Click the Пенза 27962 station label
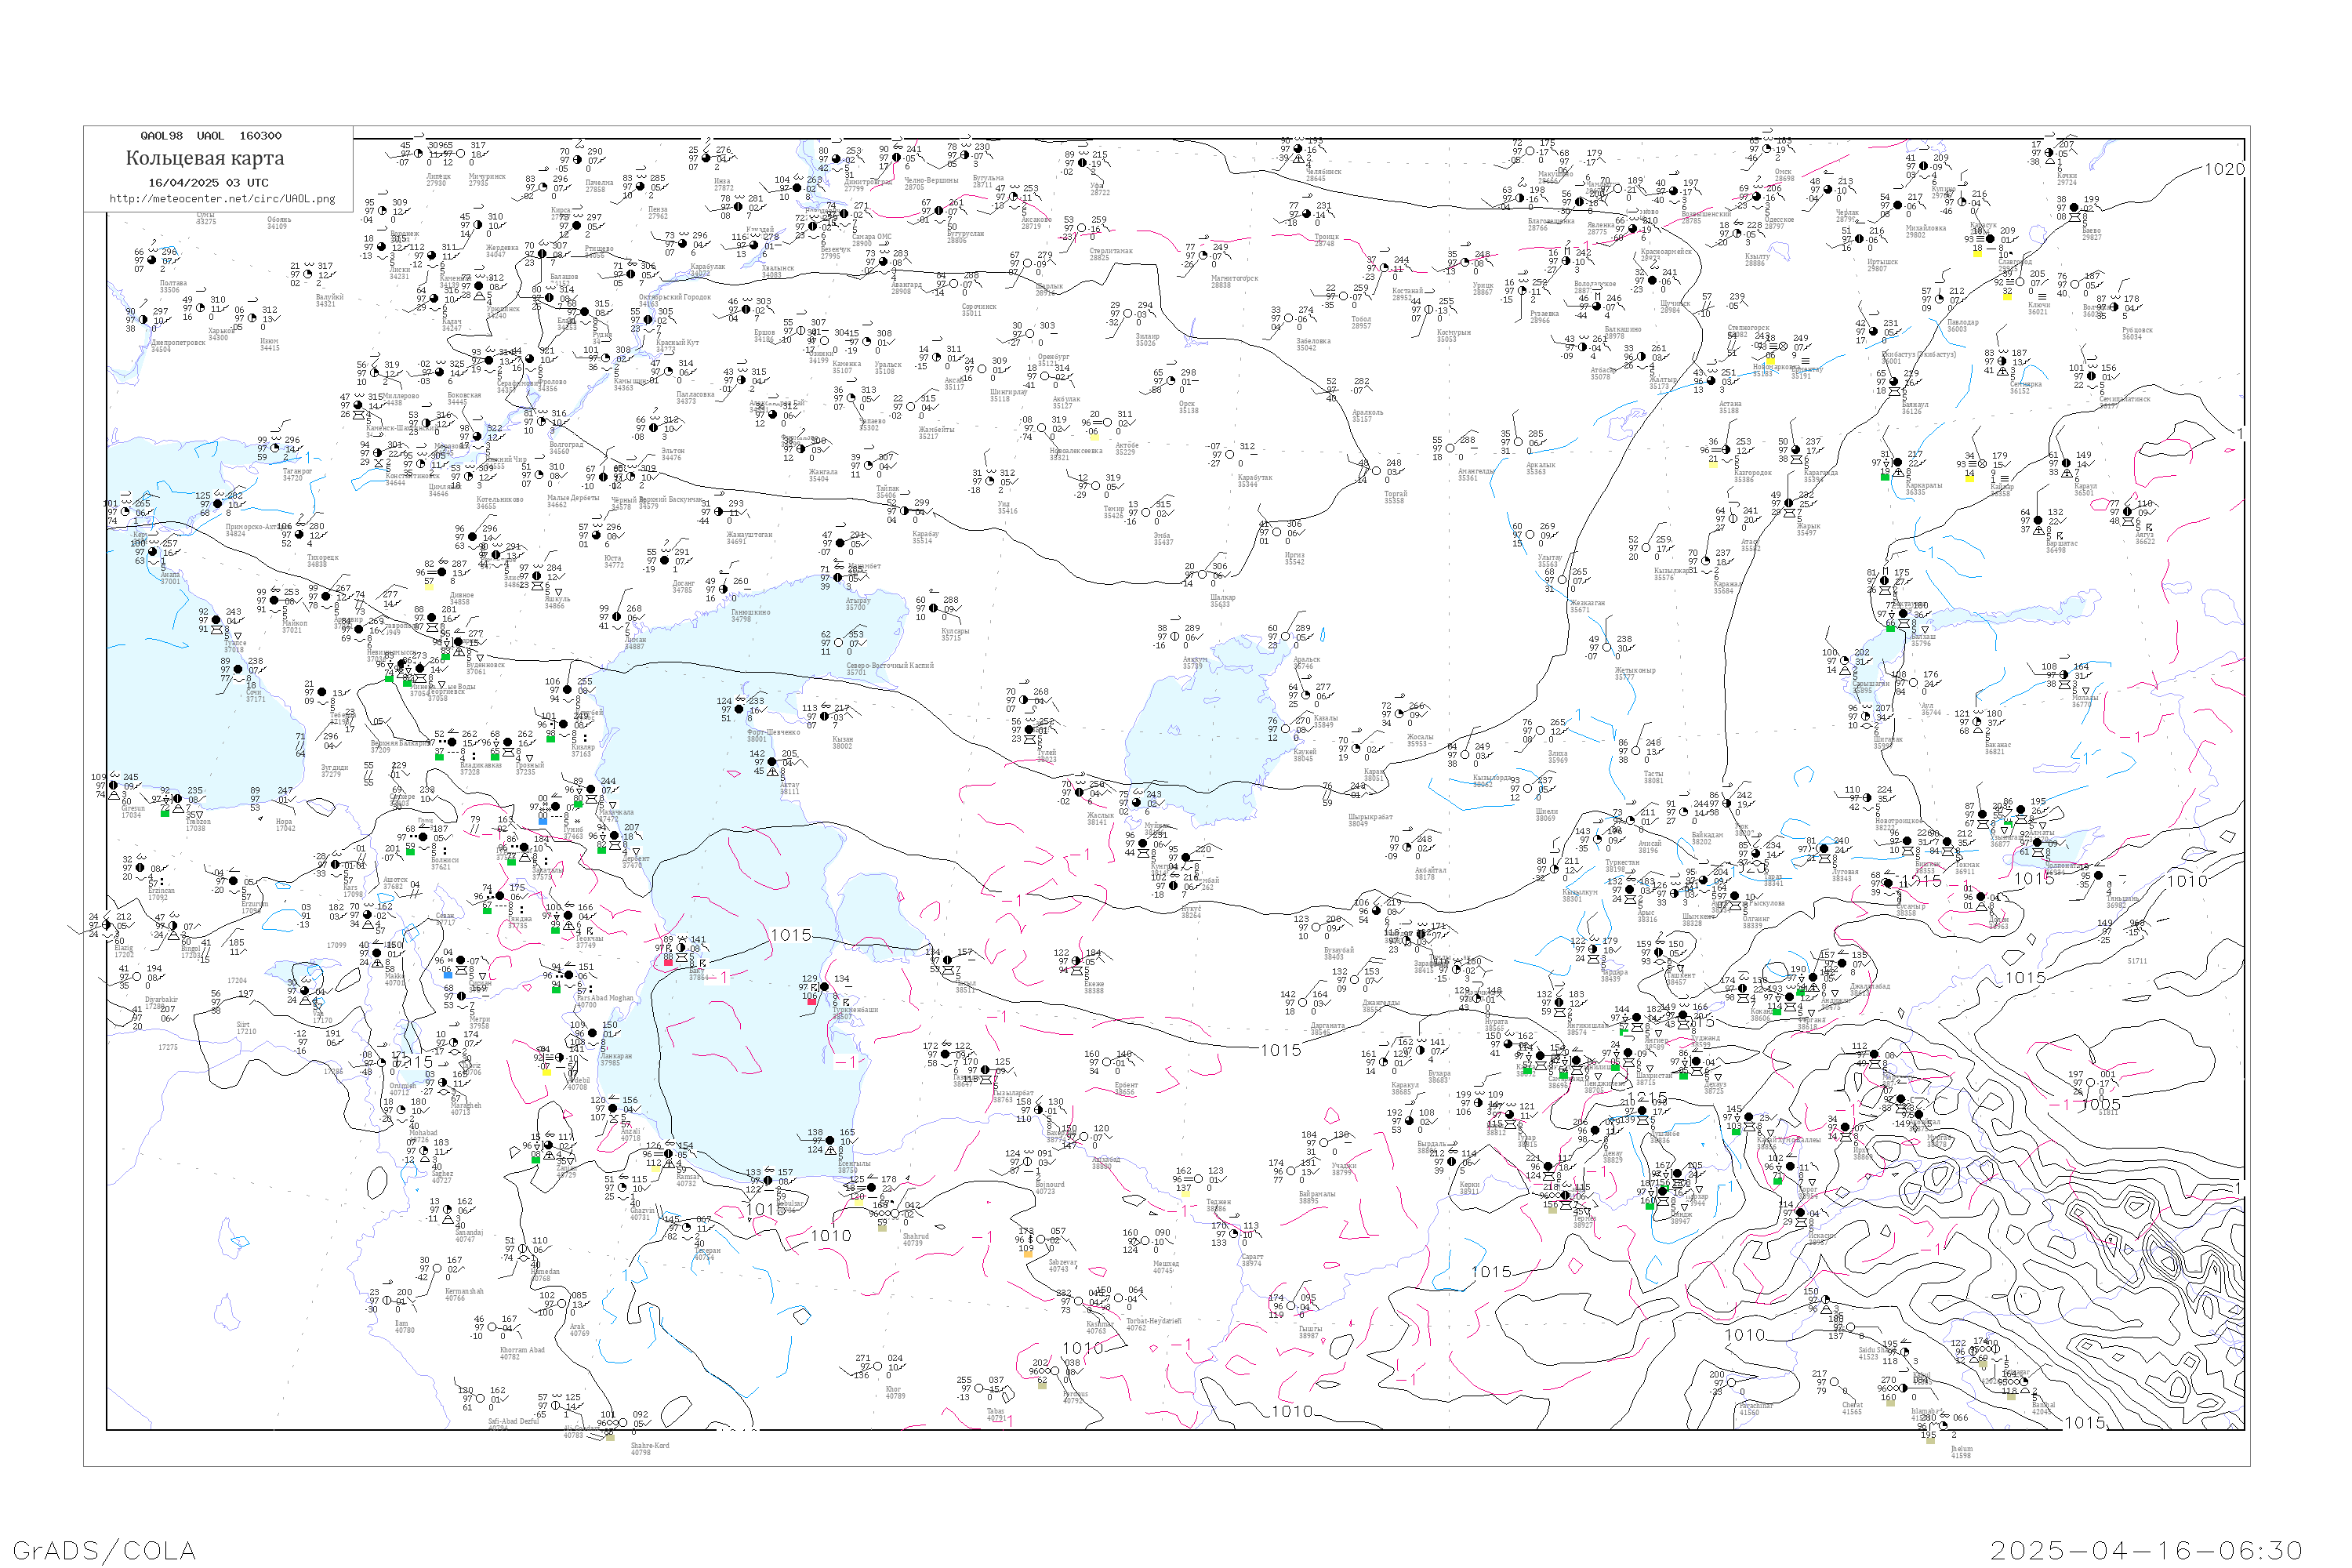 pos(657,213)
